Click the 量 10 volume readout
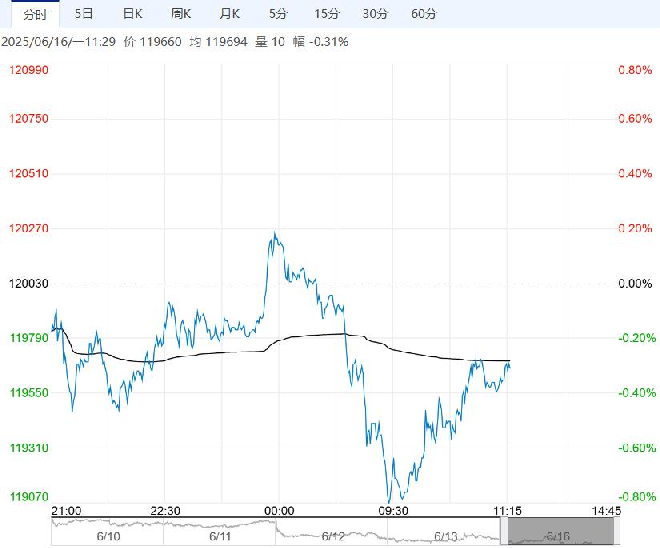 [x=270, y=42]
